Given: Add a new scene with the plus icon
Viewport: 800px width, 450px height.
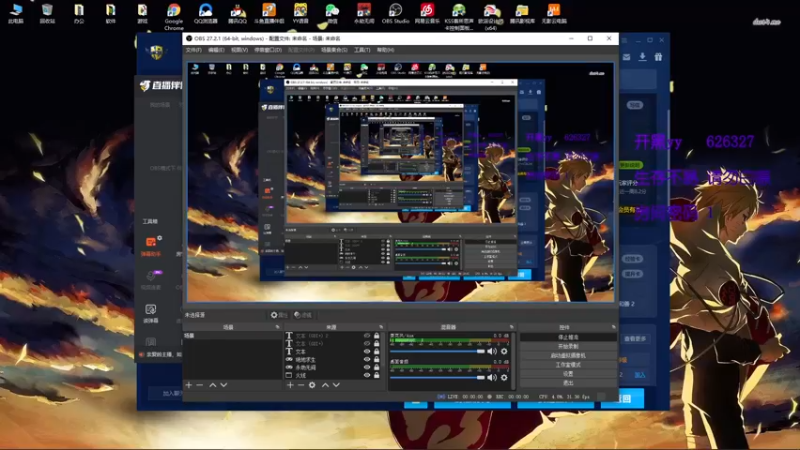Looking at the screenshot, I should coord(189,385).
